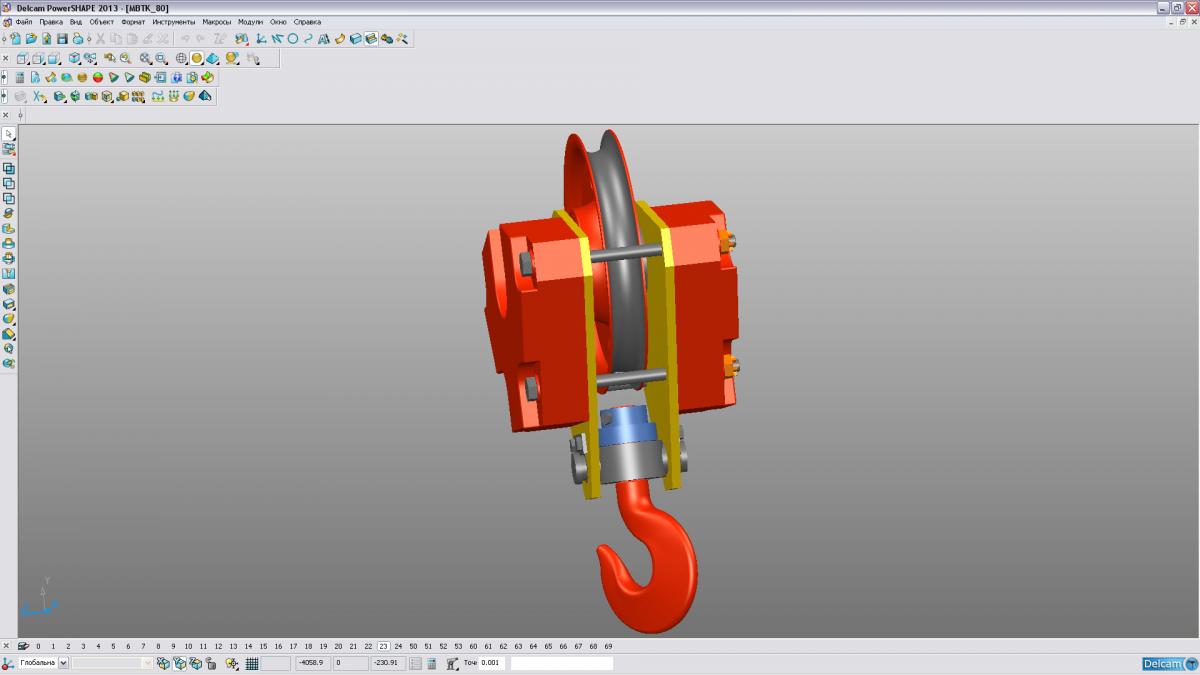The image size is (1200, 675).
Task: Open the empty disabled combo box in the status bar
Action: click(112, 663)
